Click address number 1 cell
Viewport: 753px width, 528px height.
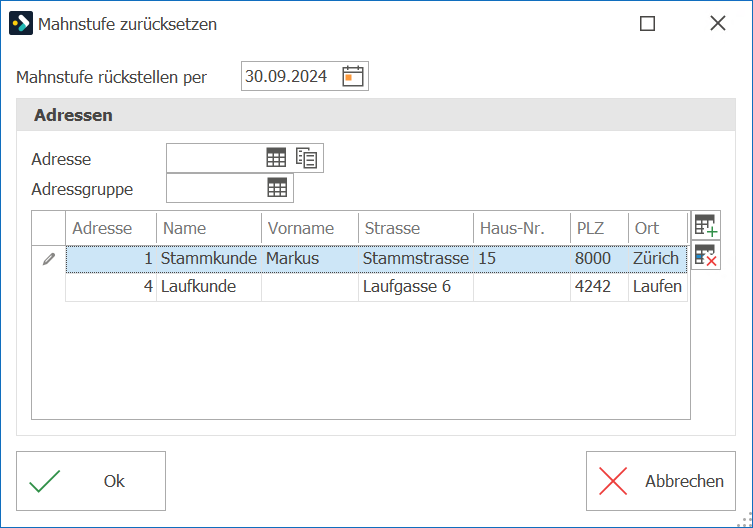(x=111, y=259)
